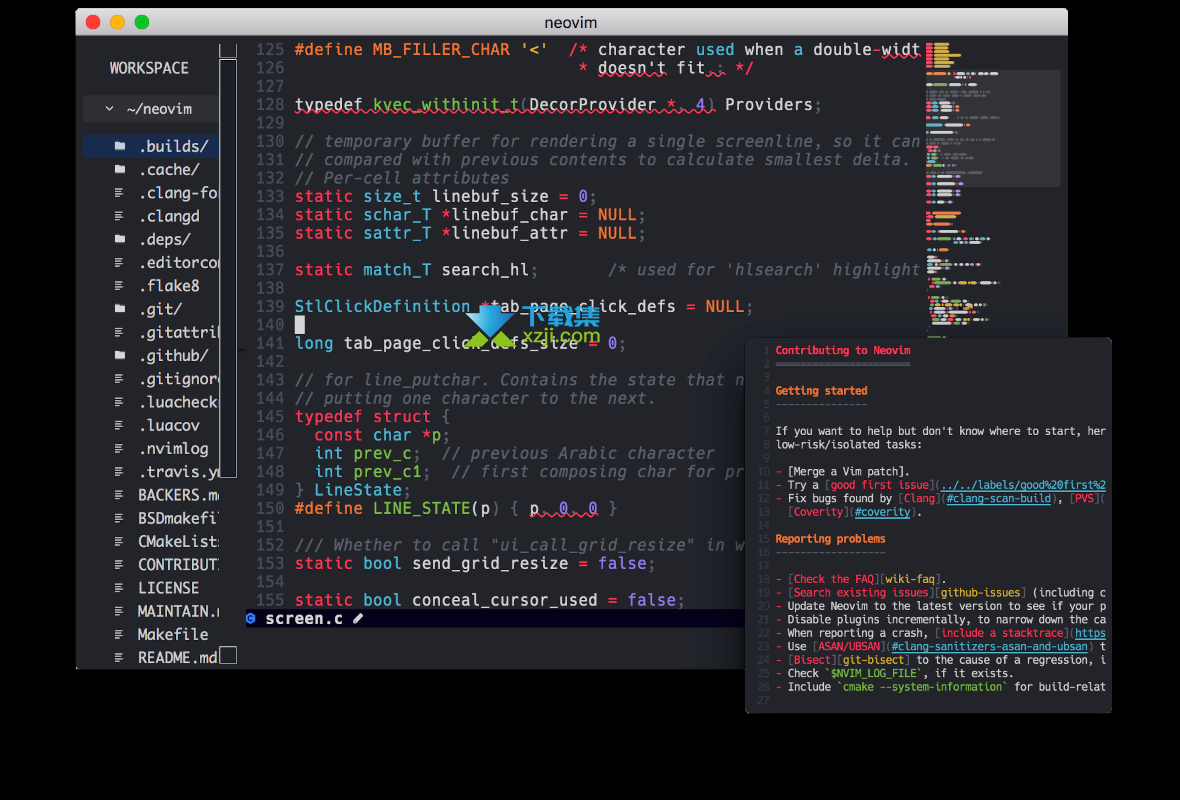1180x800 pixels.
Task: Follow the #clang-scan-build link
Action: [999, 499]
